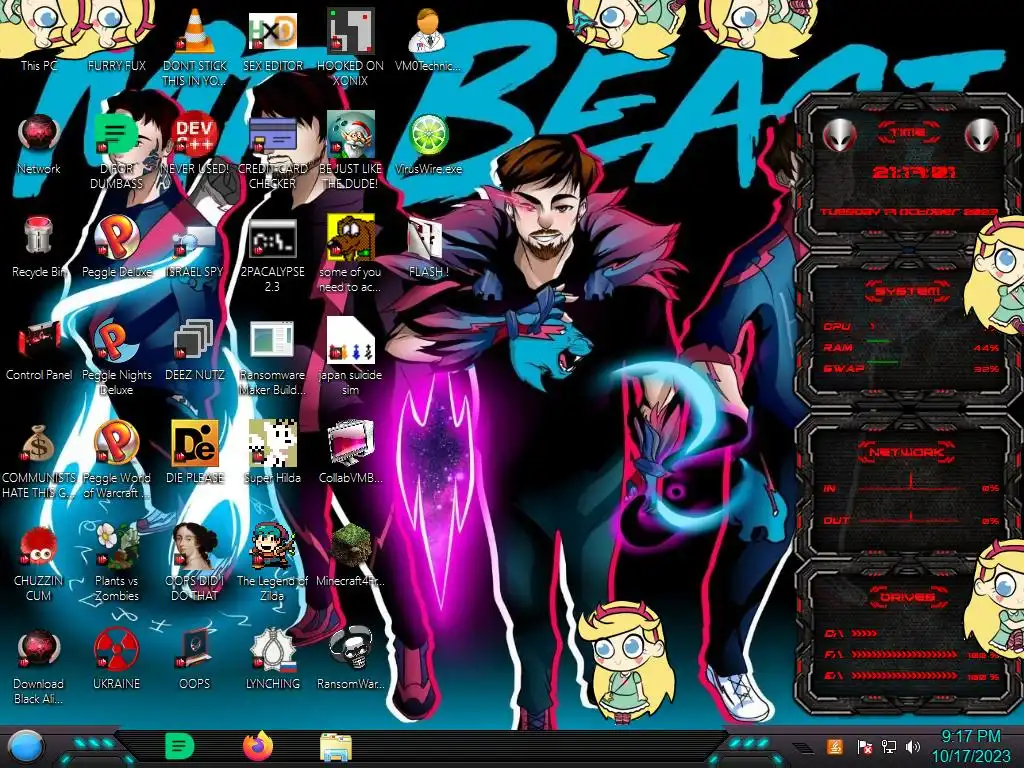This screenshot has height=768, width=1024.
Task: Click the left alien head on the widget
Action: tap(839, 136)
